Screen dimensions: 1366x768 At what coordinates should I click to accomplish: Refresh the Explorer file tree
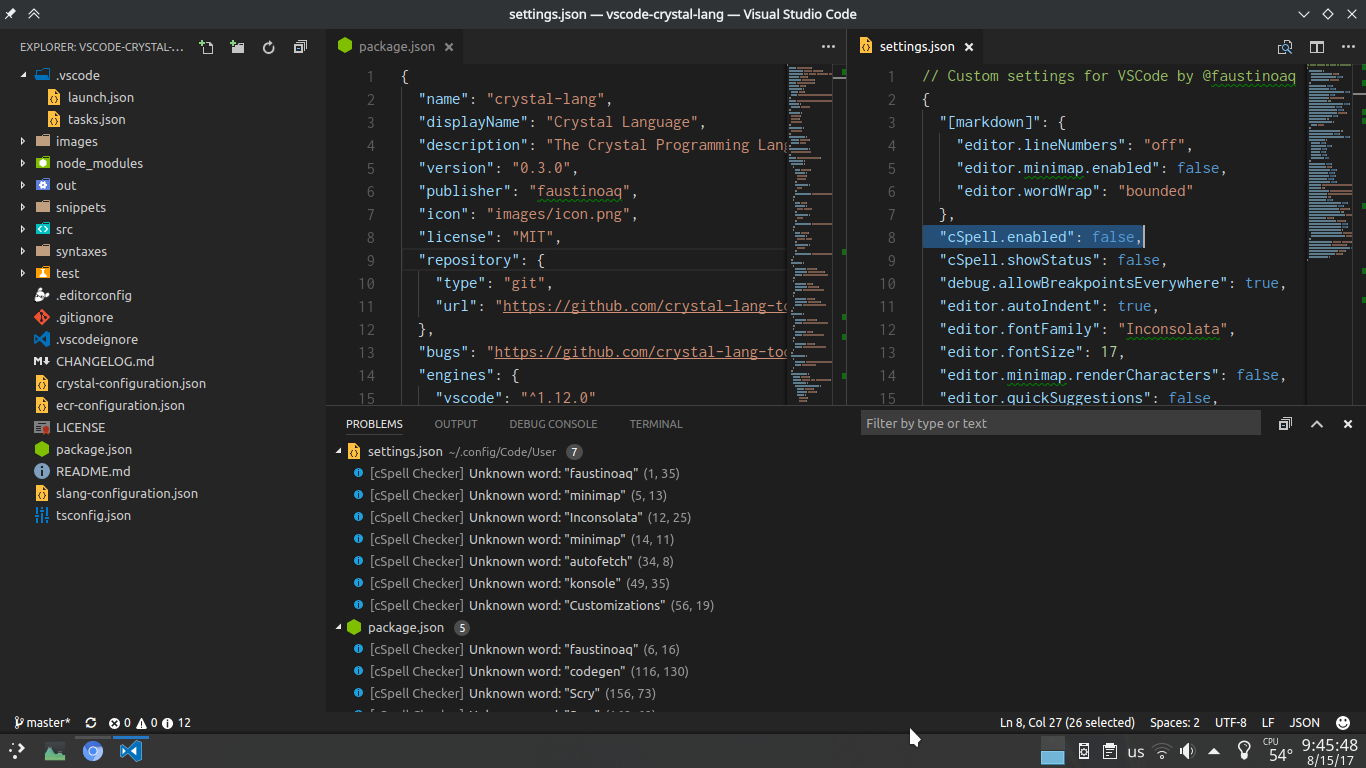[x=268, y=47]
